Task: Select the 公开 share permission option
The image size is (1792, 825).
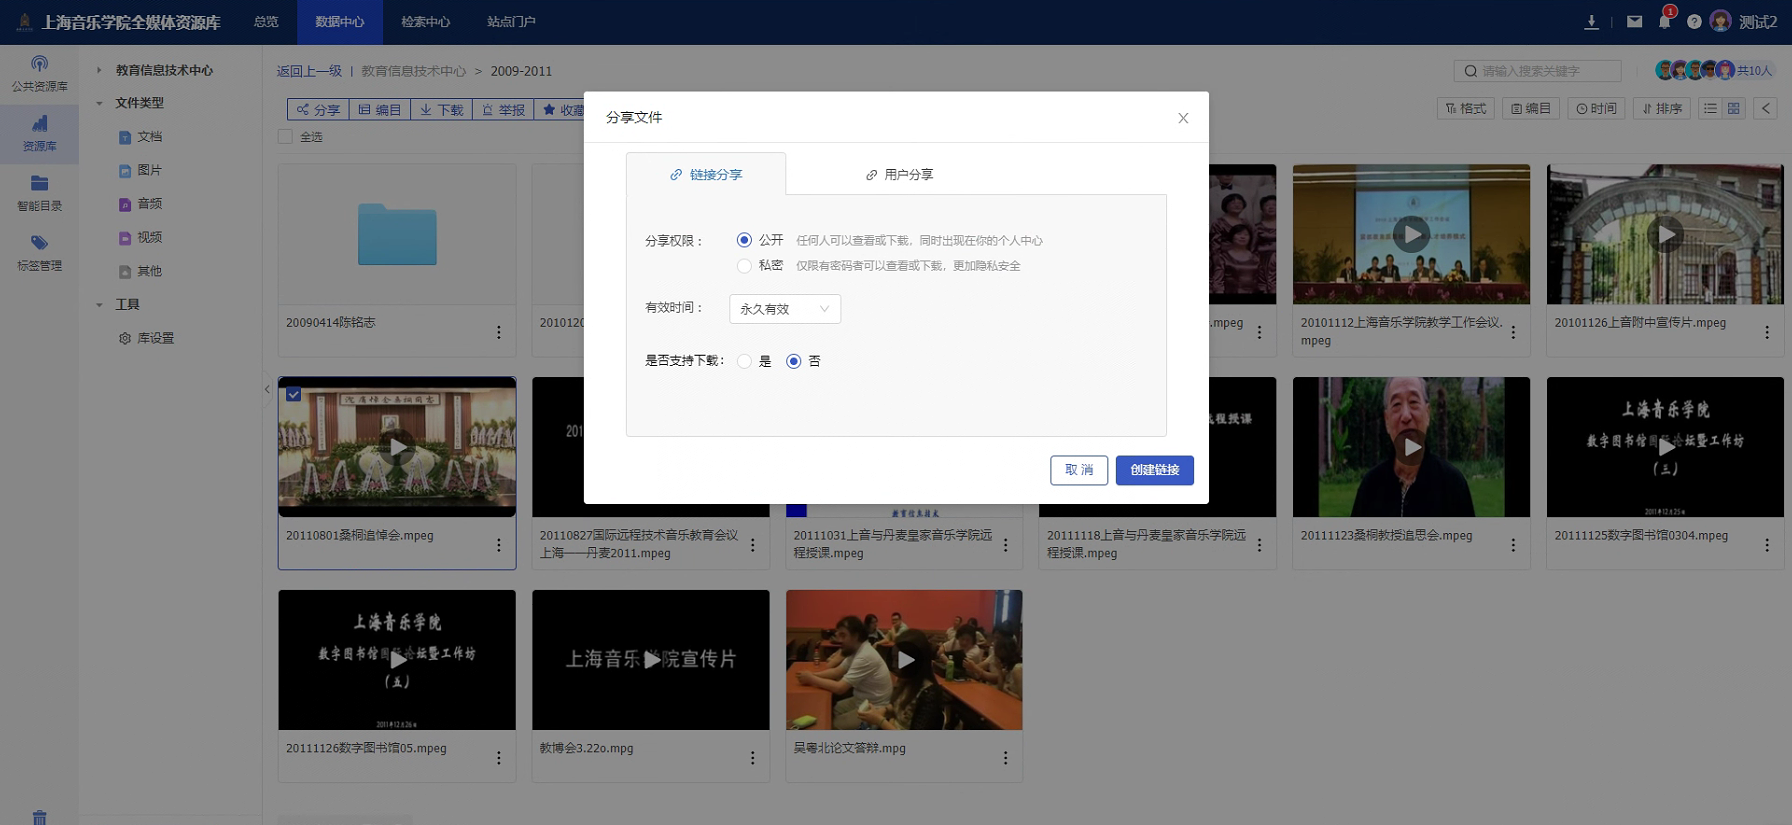Action: (744, 240)
